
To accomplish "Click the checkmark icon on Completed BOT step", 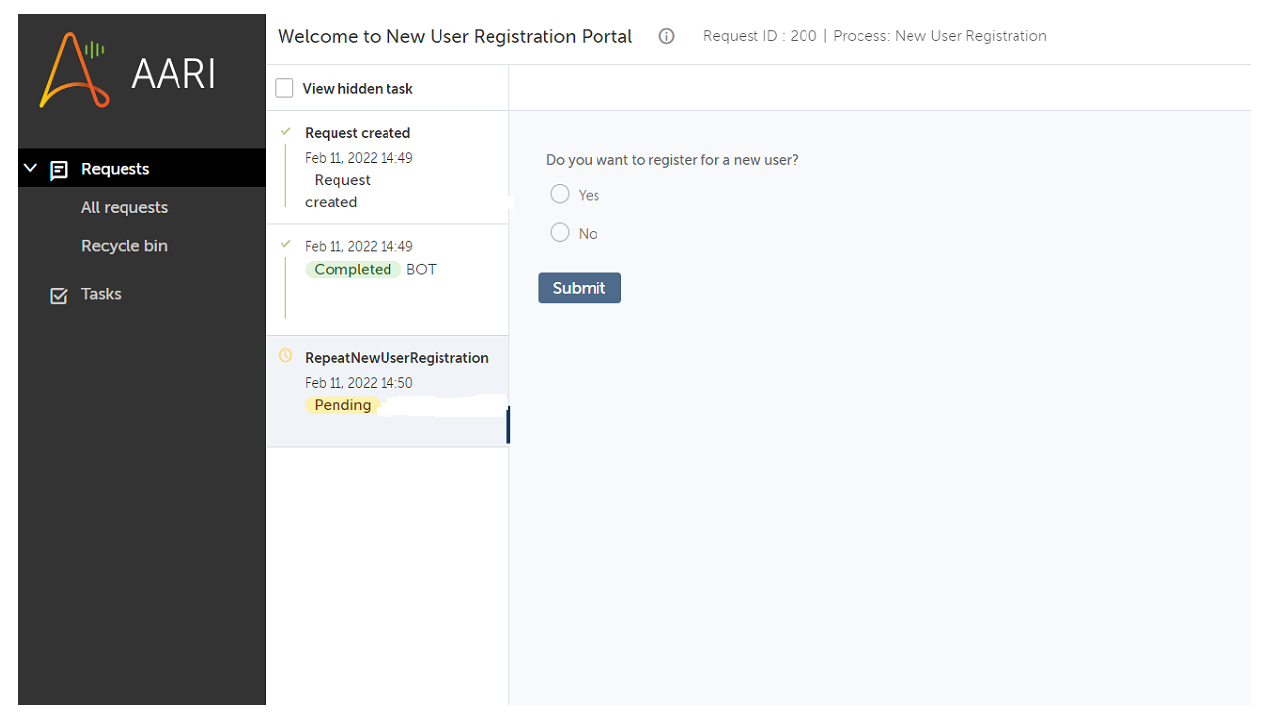I will pos(286,244).
